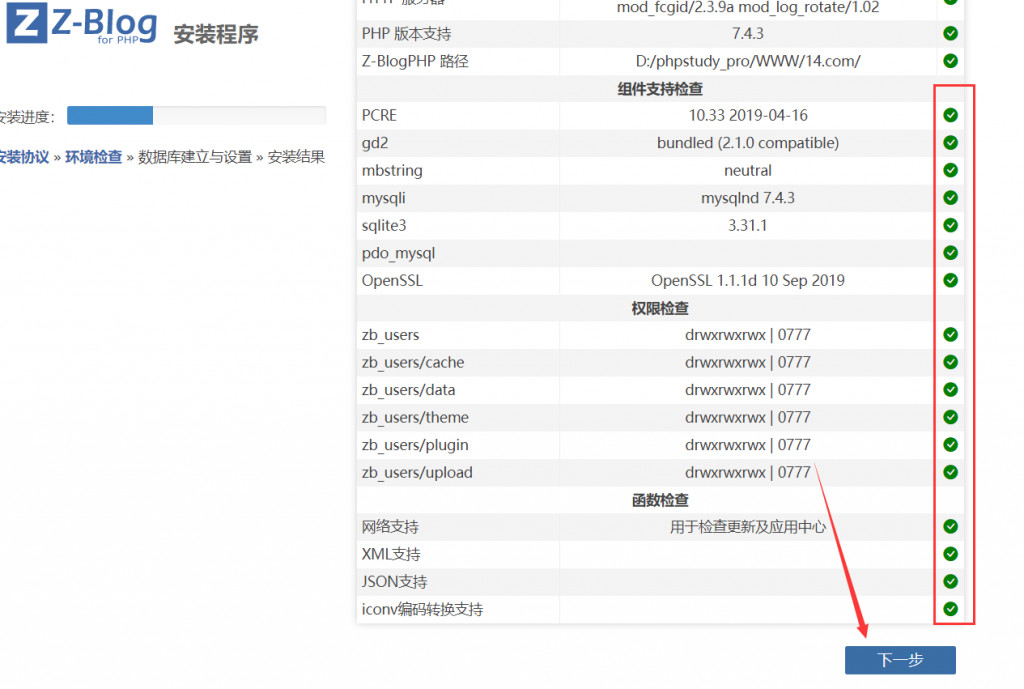
Task: Click green check icon for XML支持
Action: (x=950, y=554)
